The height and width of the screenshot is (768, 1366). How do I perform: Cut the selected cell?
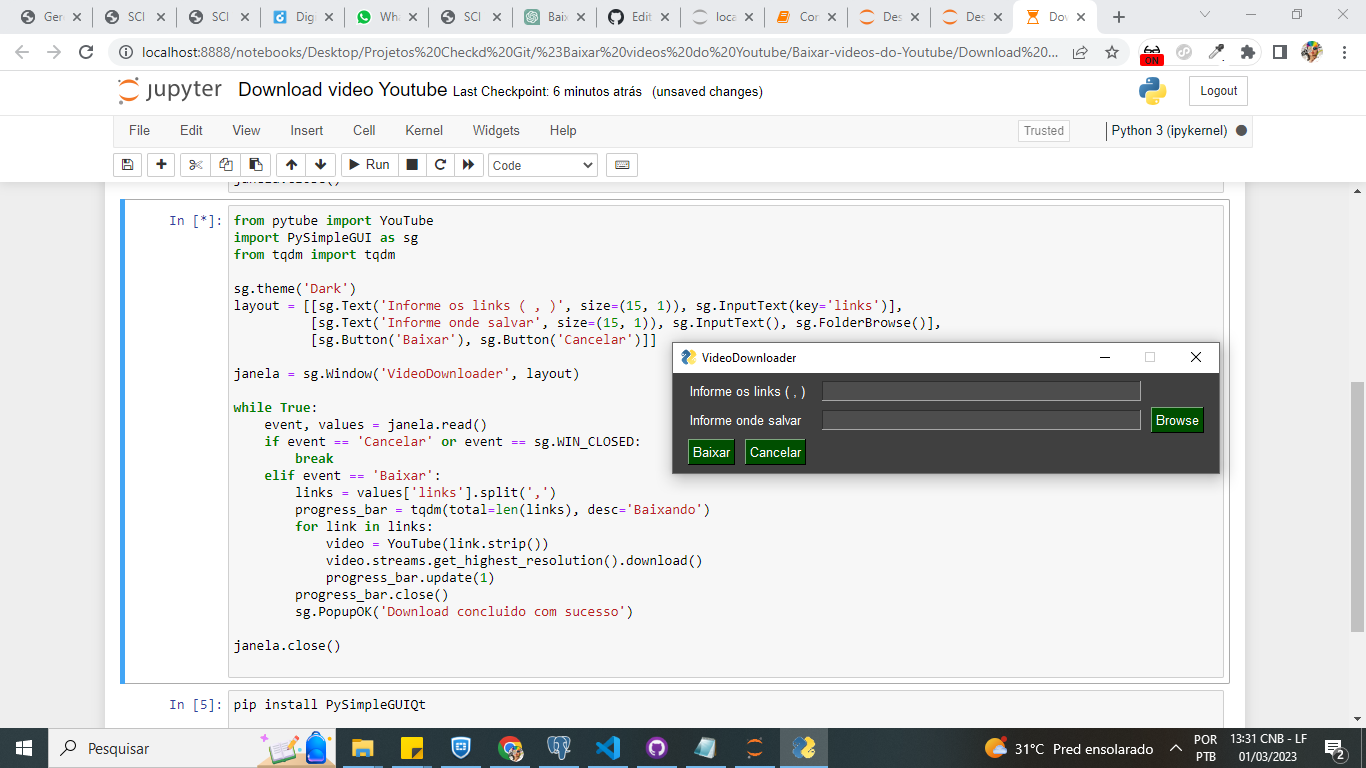pos(194,164)
